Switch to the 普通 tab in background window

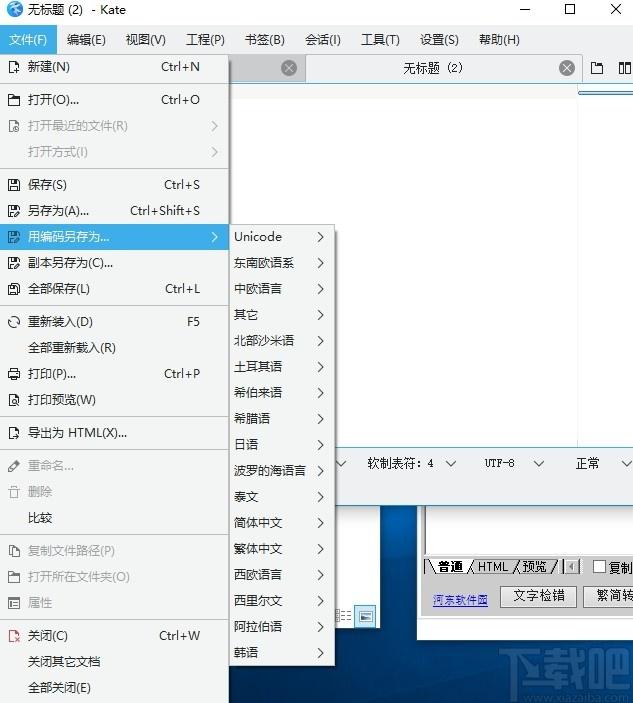click(x=450, y=567)
